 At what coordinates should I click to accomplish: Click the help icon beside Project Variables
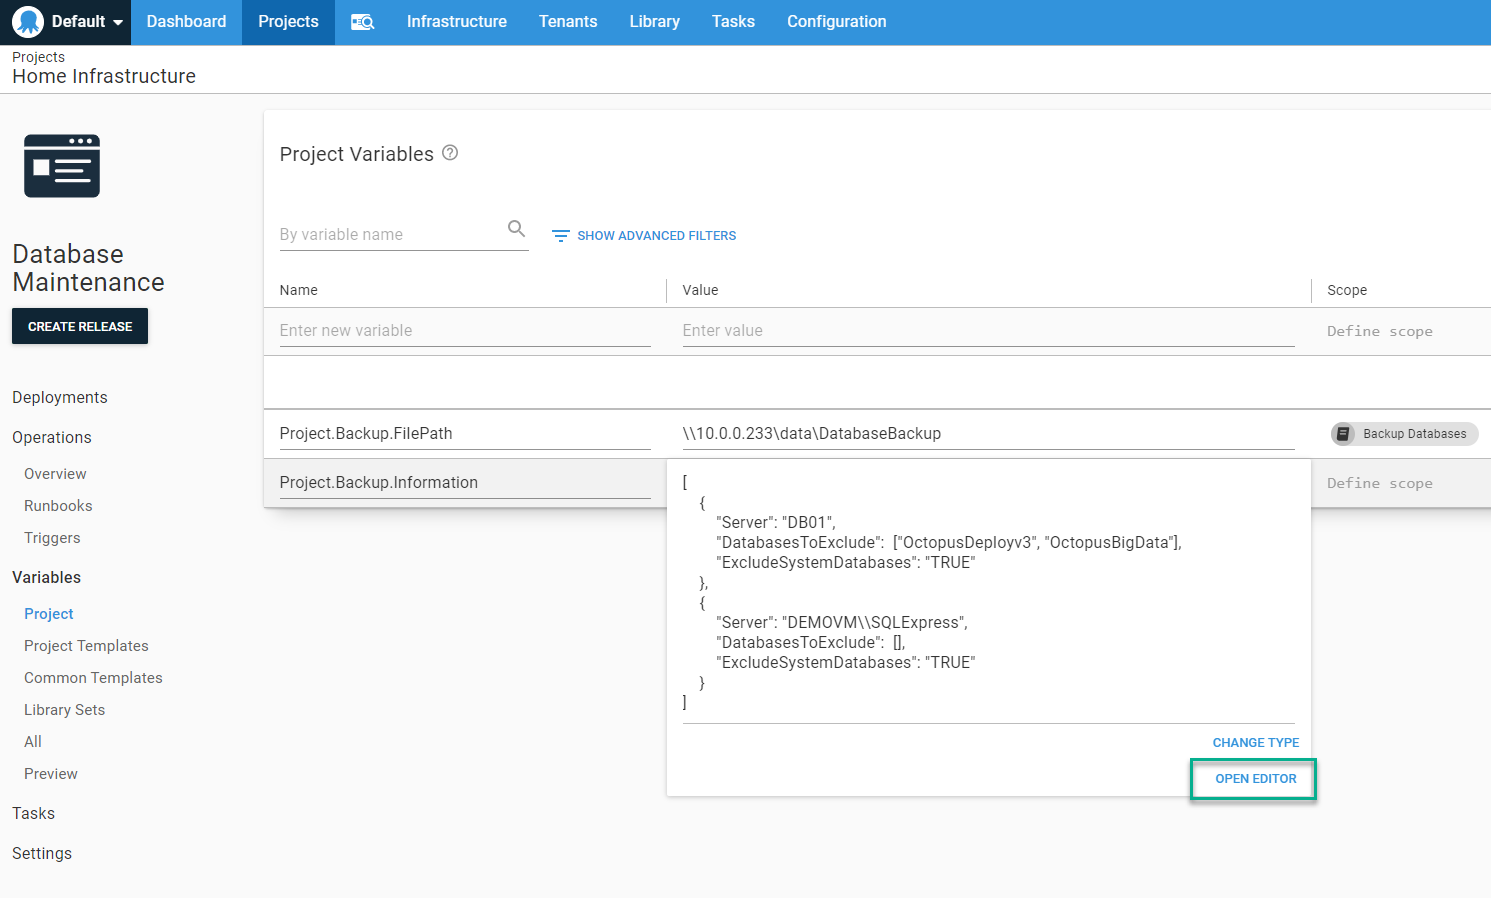pyautogui.click(x=450, y=153)
